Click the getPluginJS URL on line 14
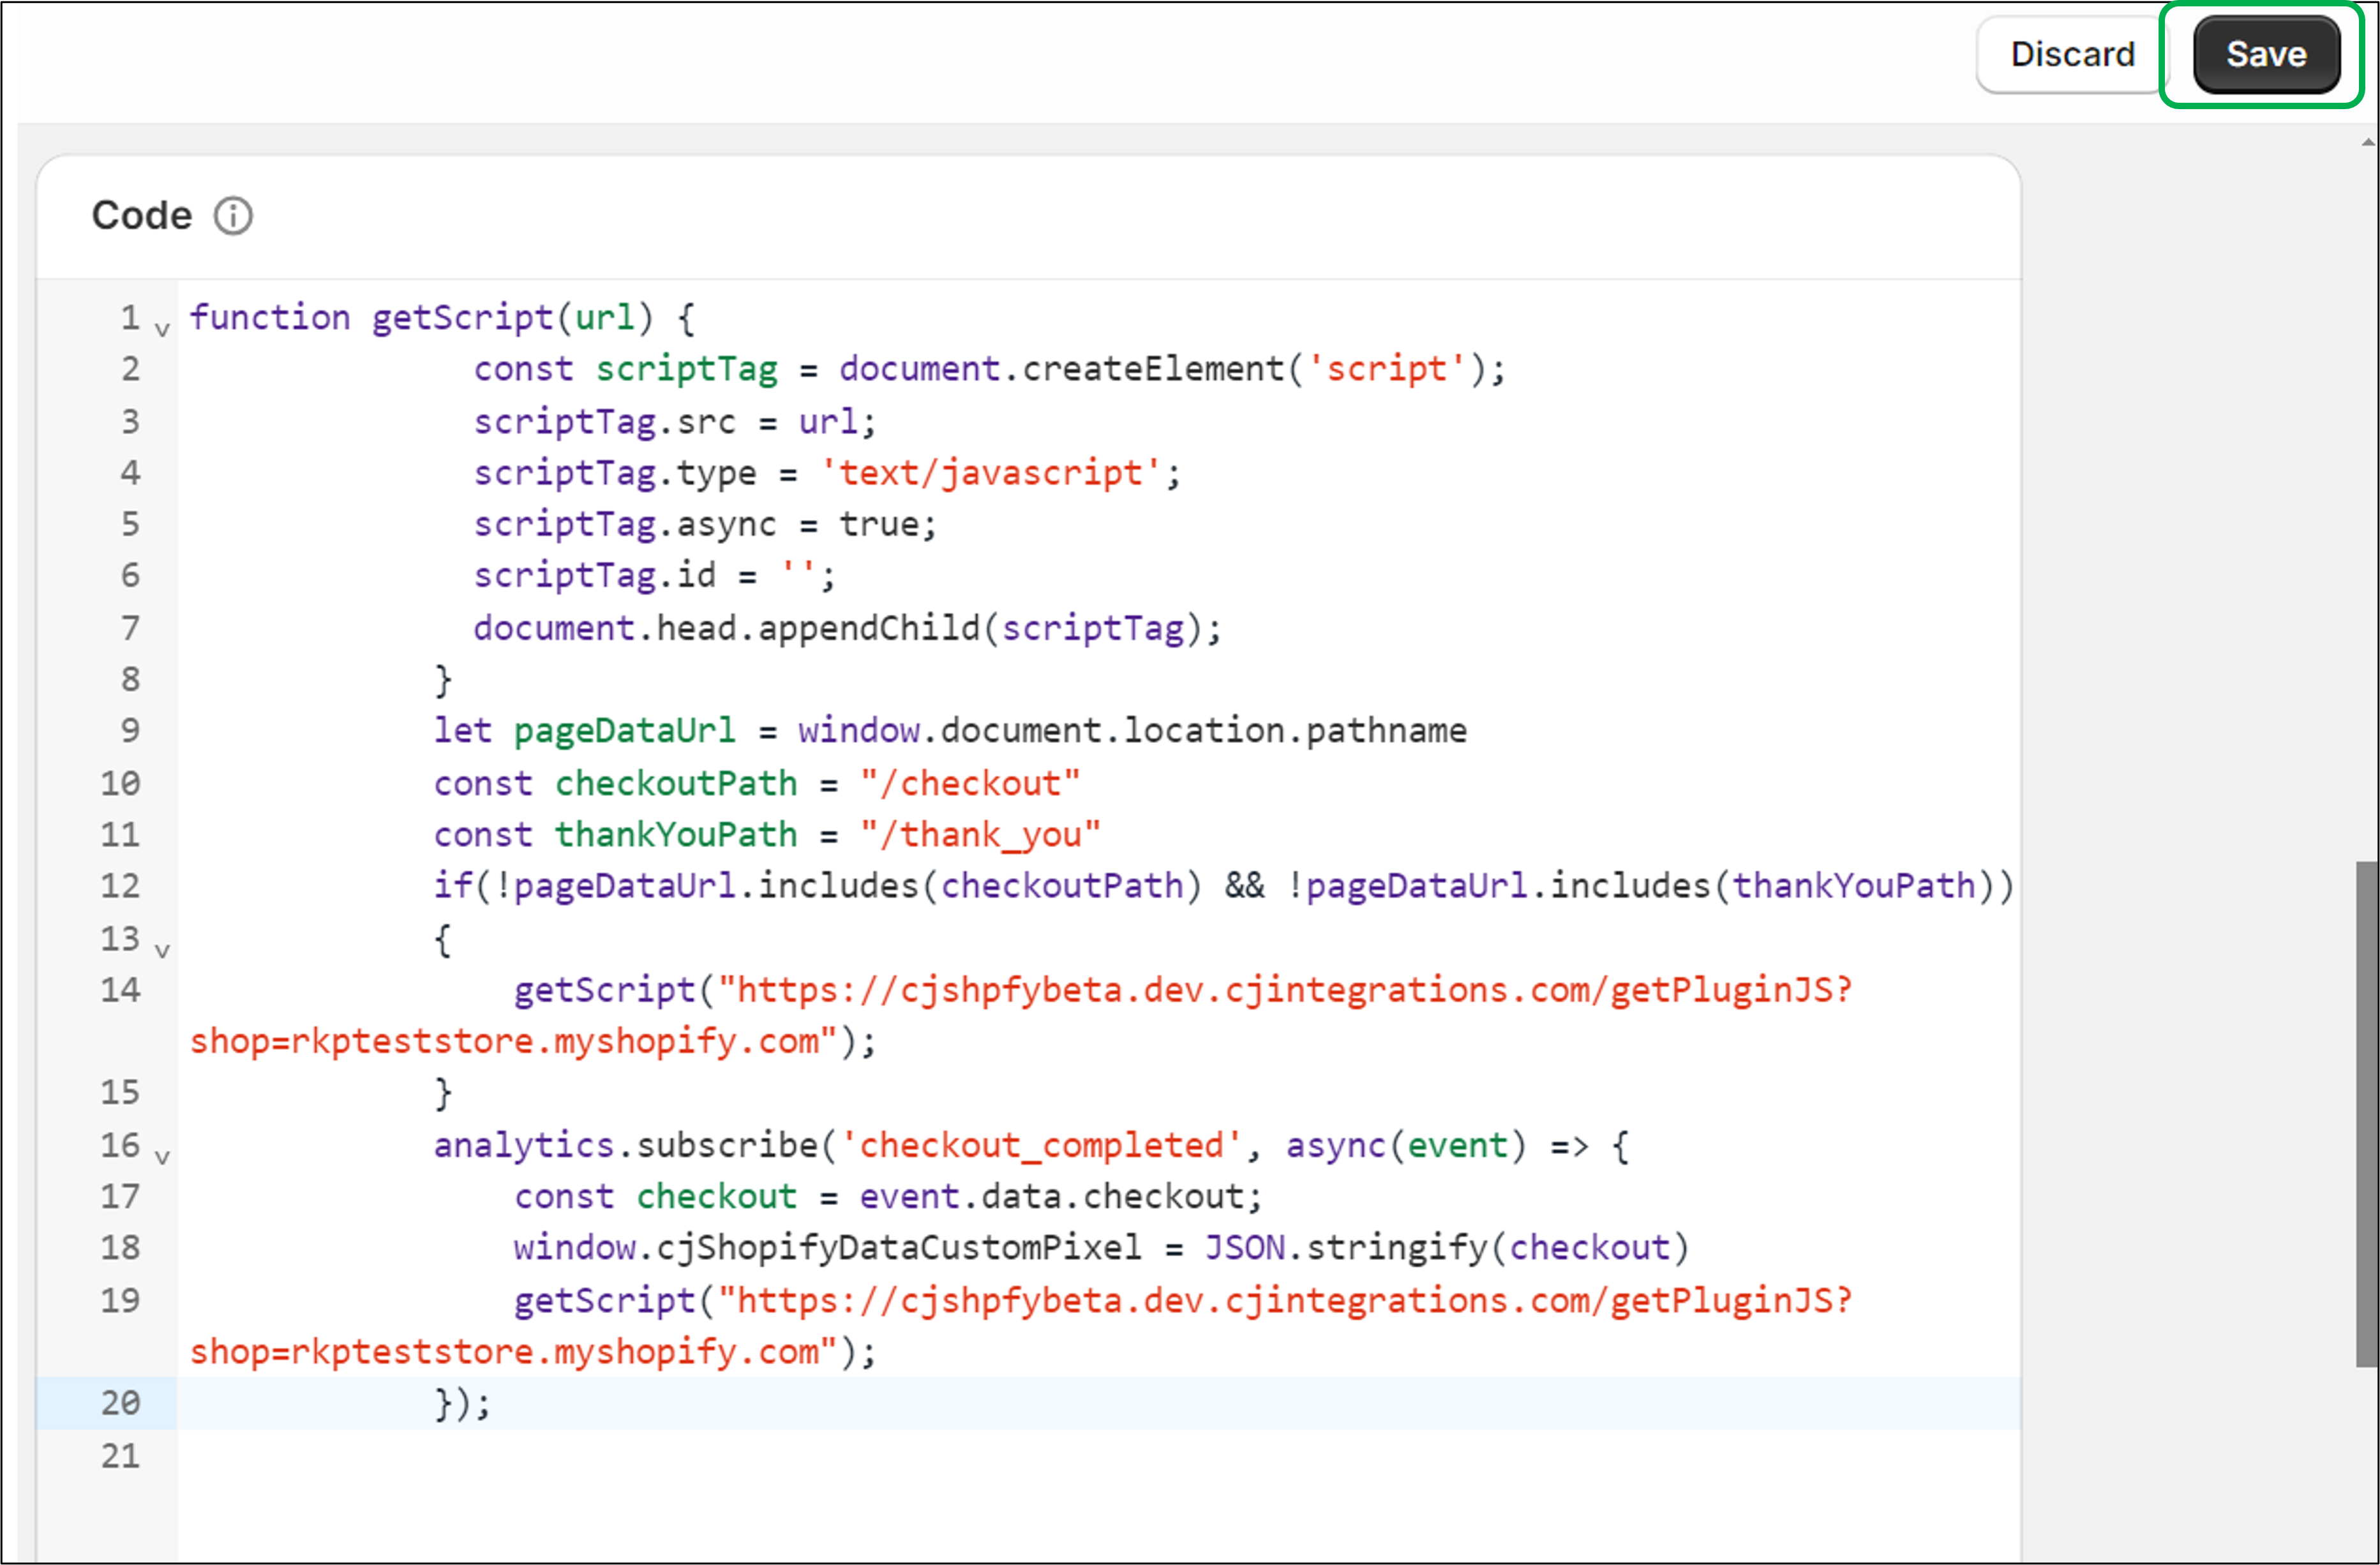The image size is (2380, 1565). pos(1290,990)
